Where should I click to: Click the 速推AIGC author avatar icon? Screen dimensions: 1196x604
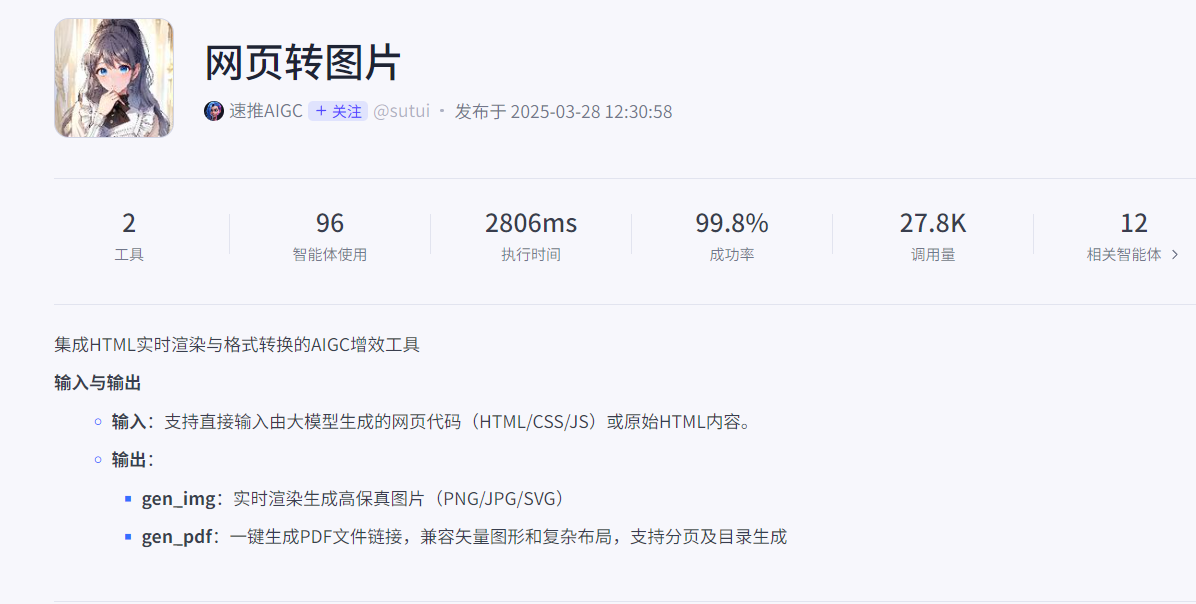point(214,111)
